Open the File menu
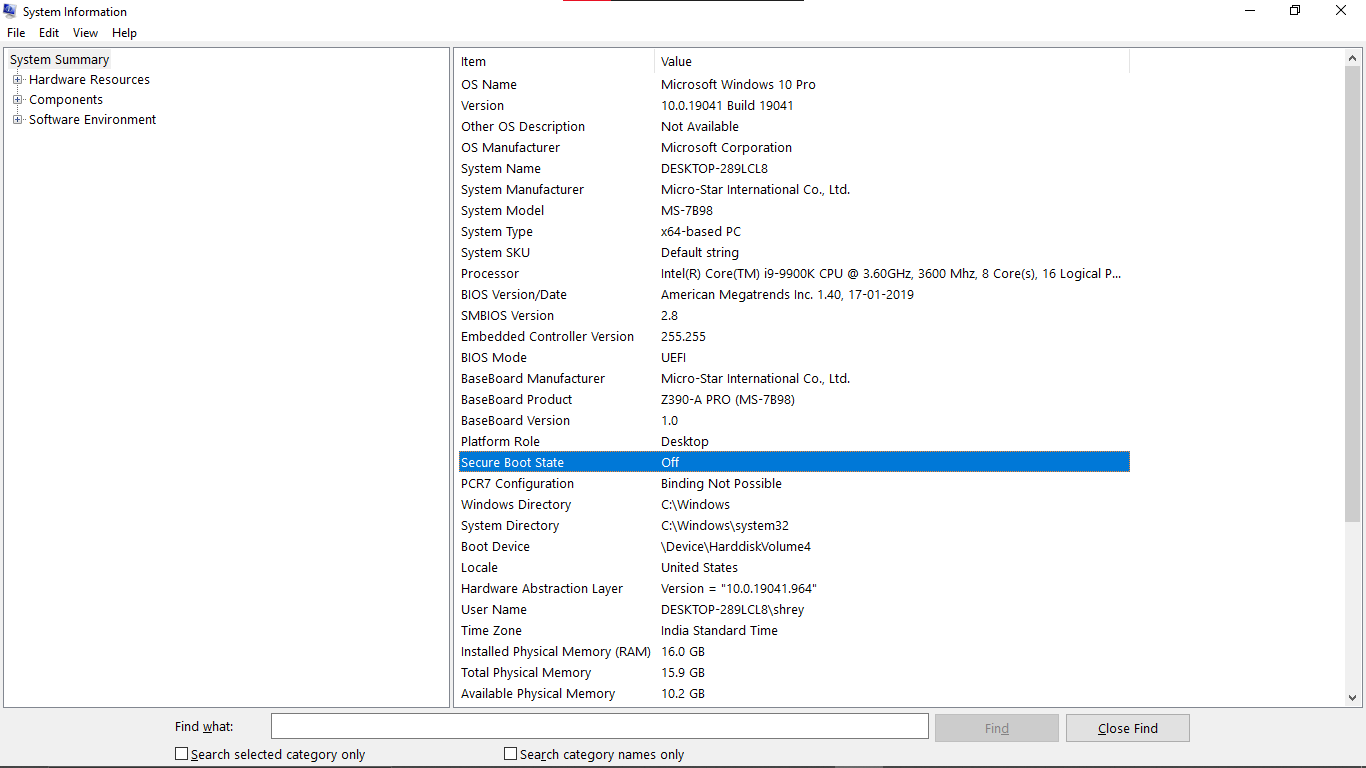 click(x=16, y=33)
